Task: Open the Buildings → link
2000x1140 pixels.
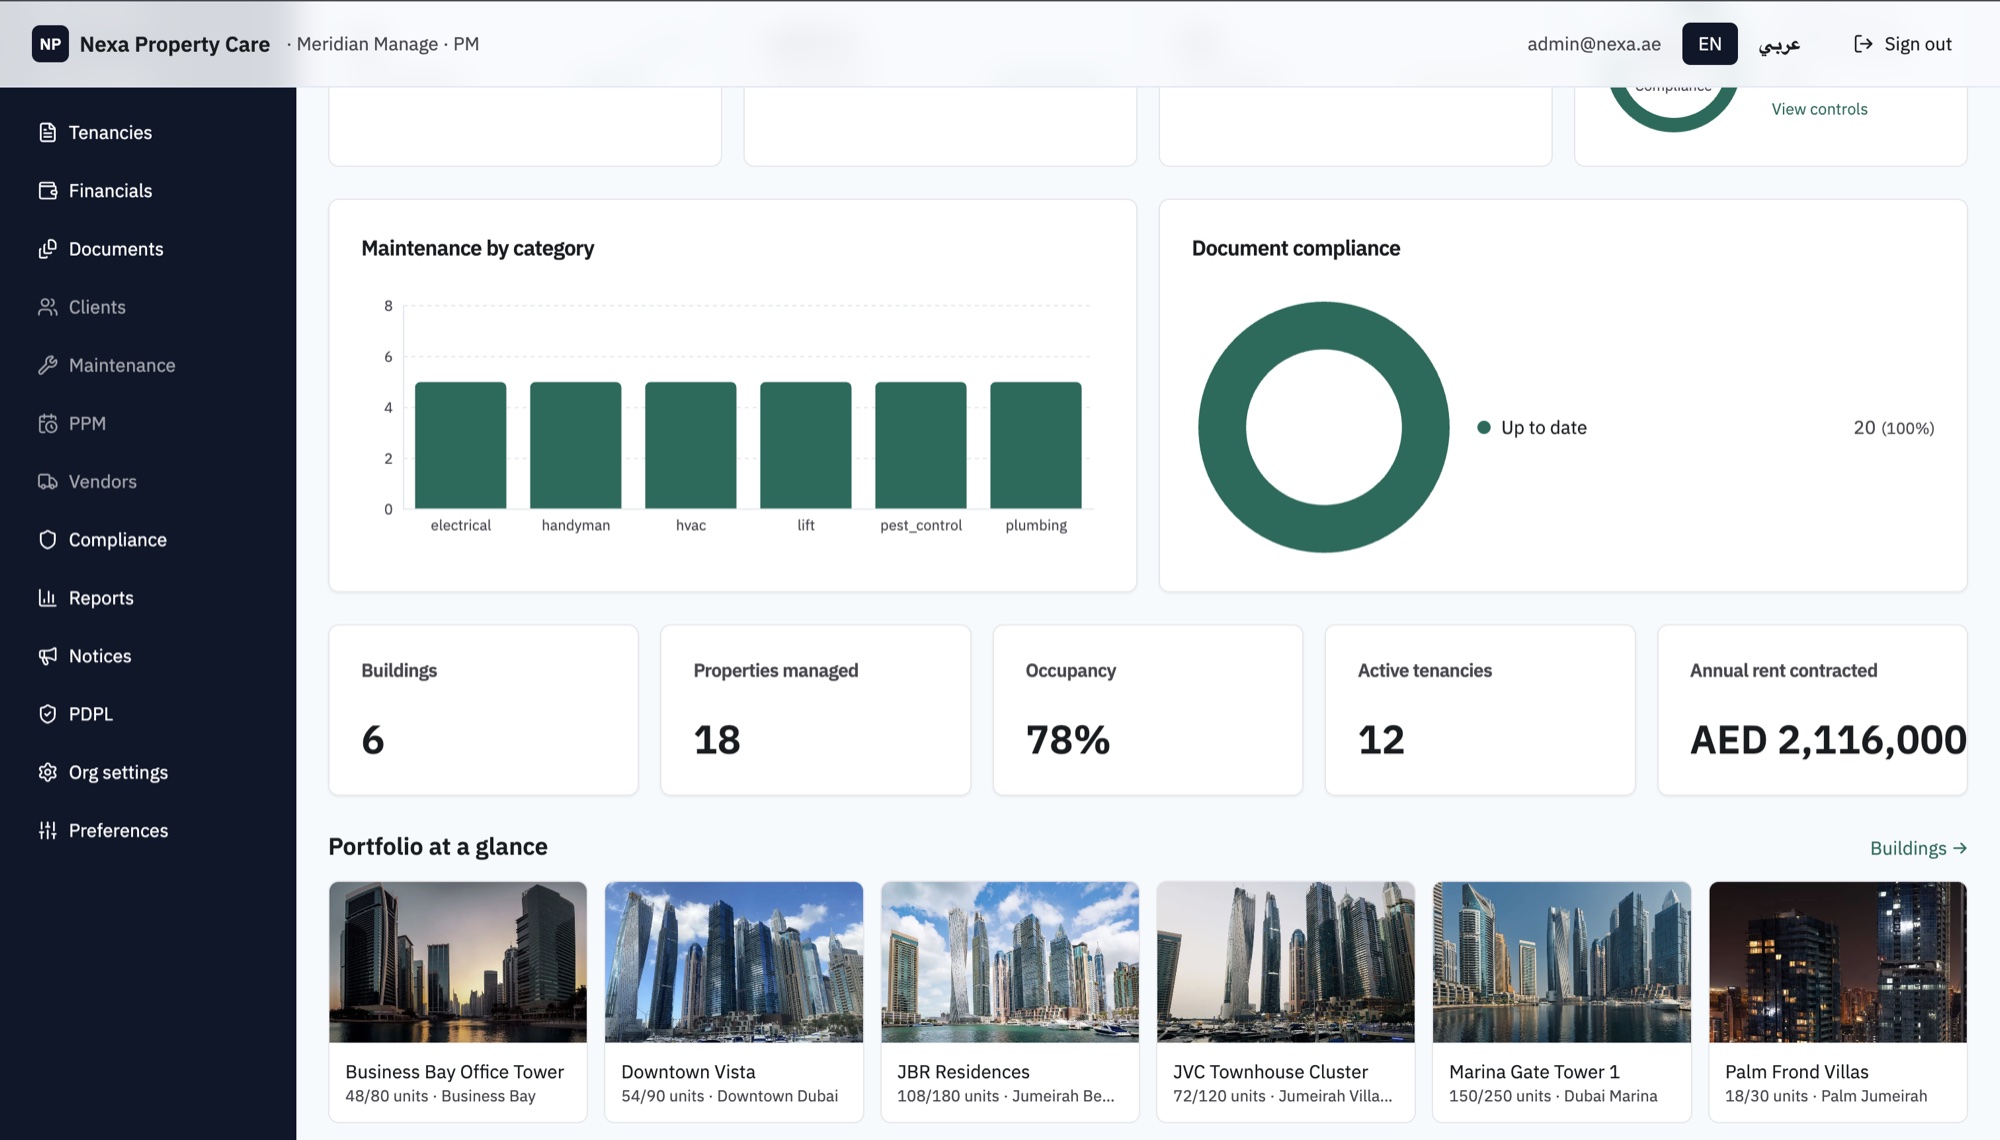Action: pos(1918,848)
